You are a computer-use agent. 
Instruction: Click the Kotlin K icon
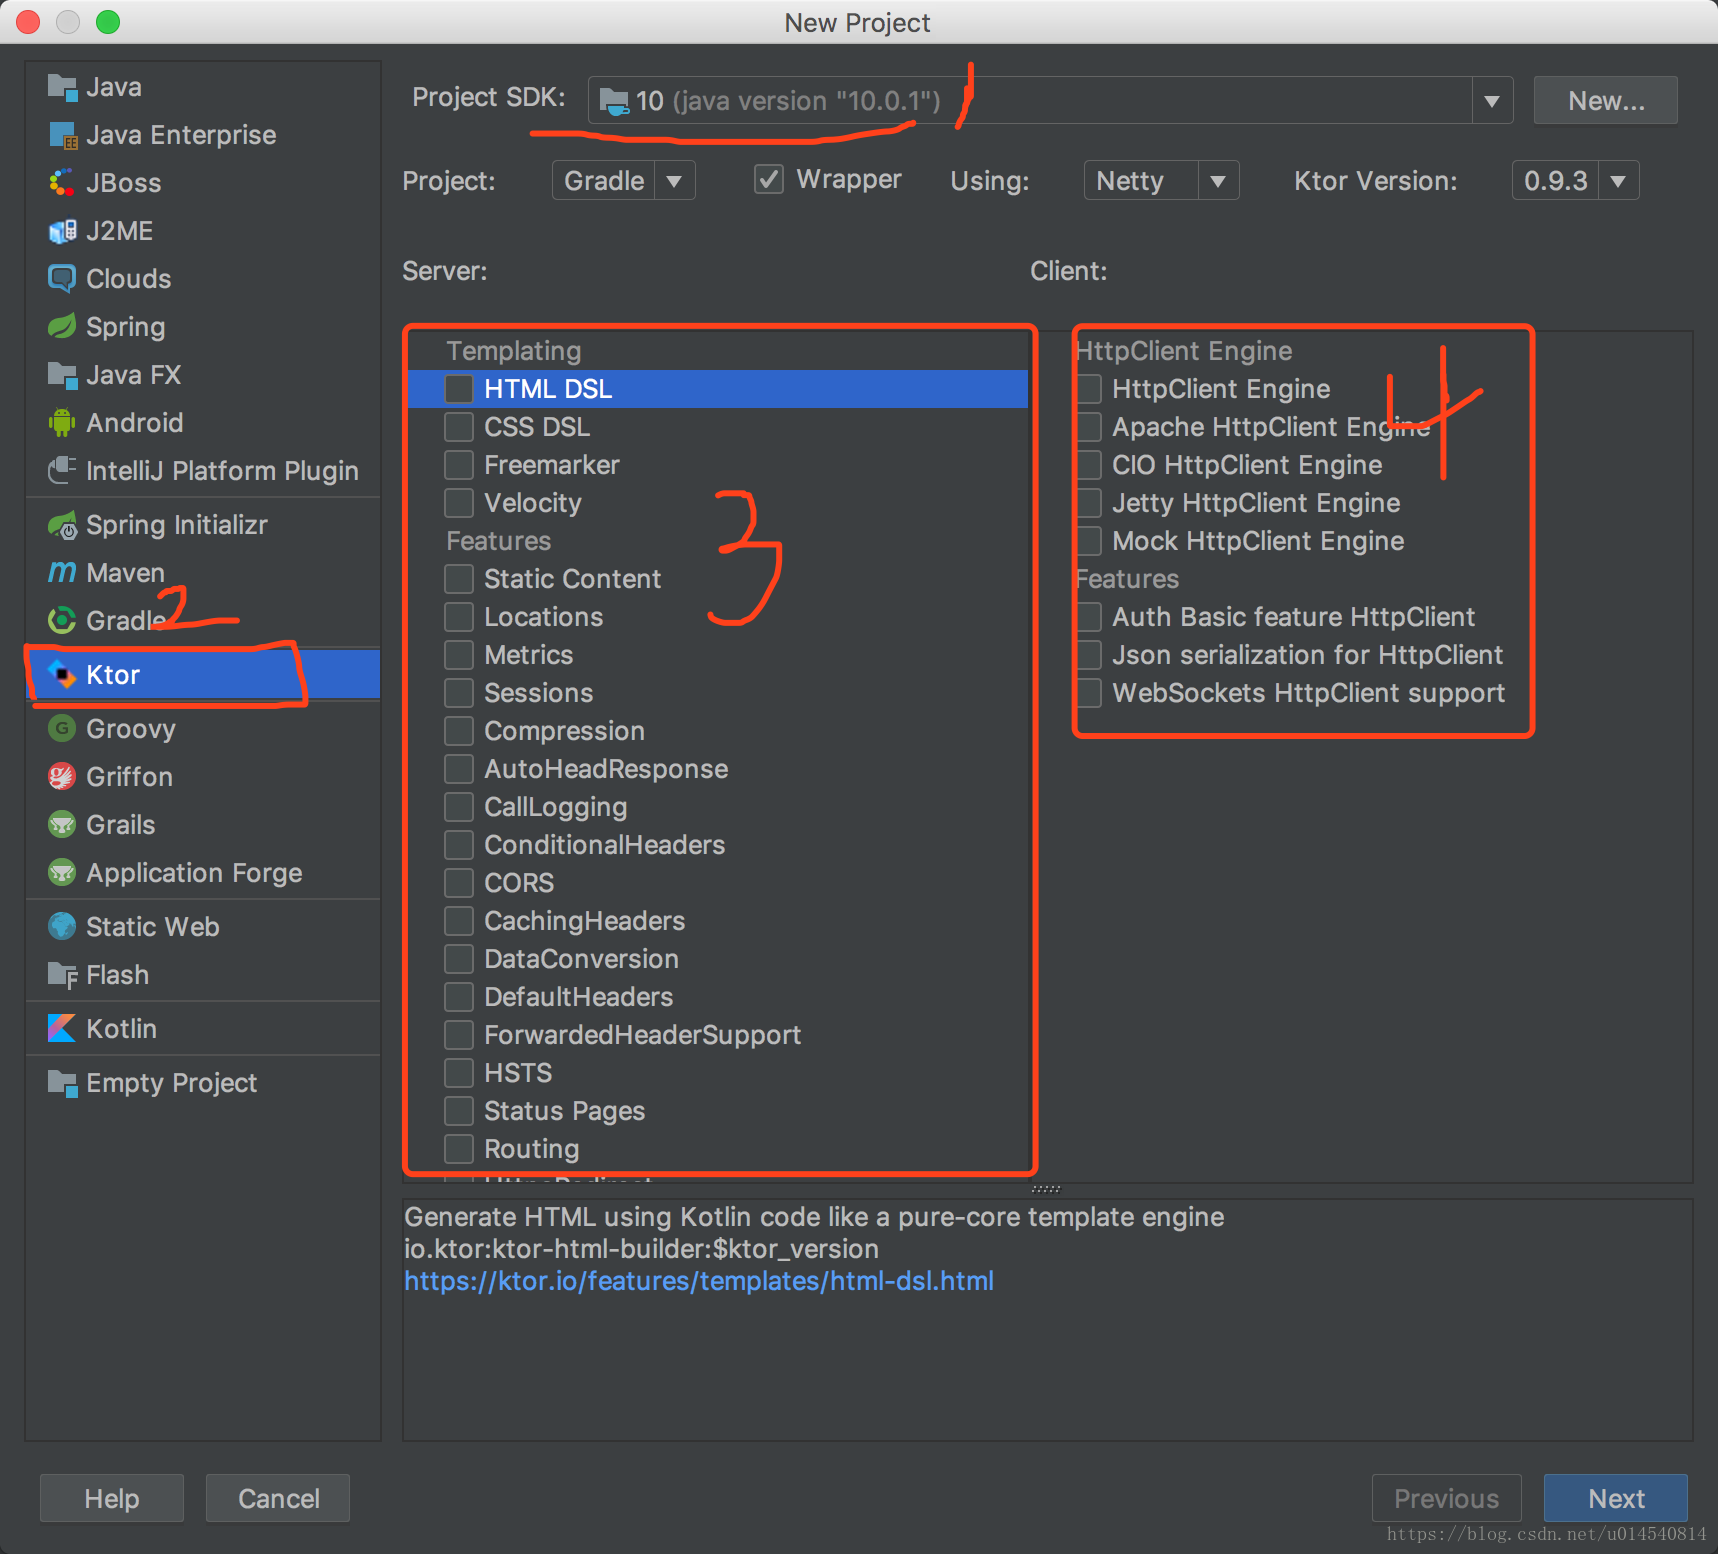[62, 1029]
